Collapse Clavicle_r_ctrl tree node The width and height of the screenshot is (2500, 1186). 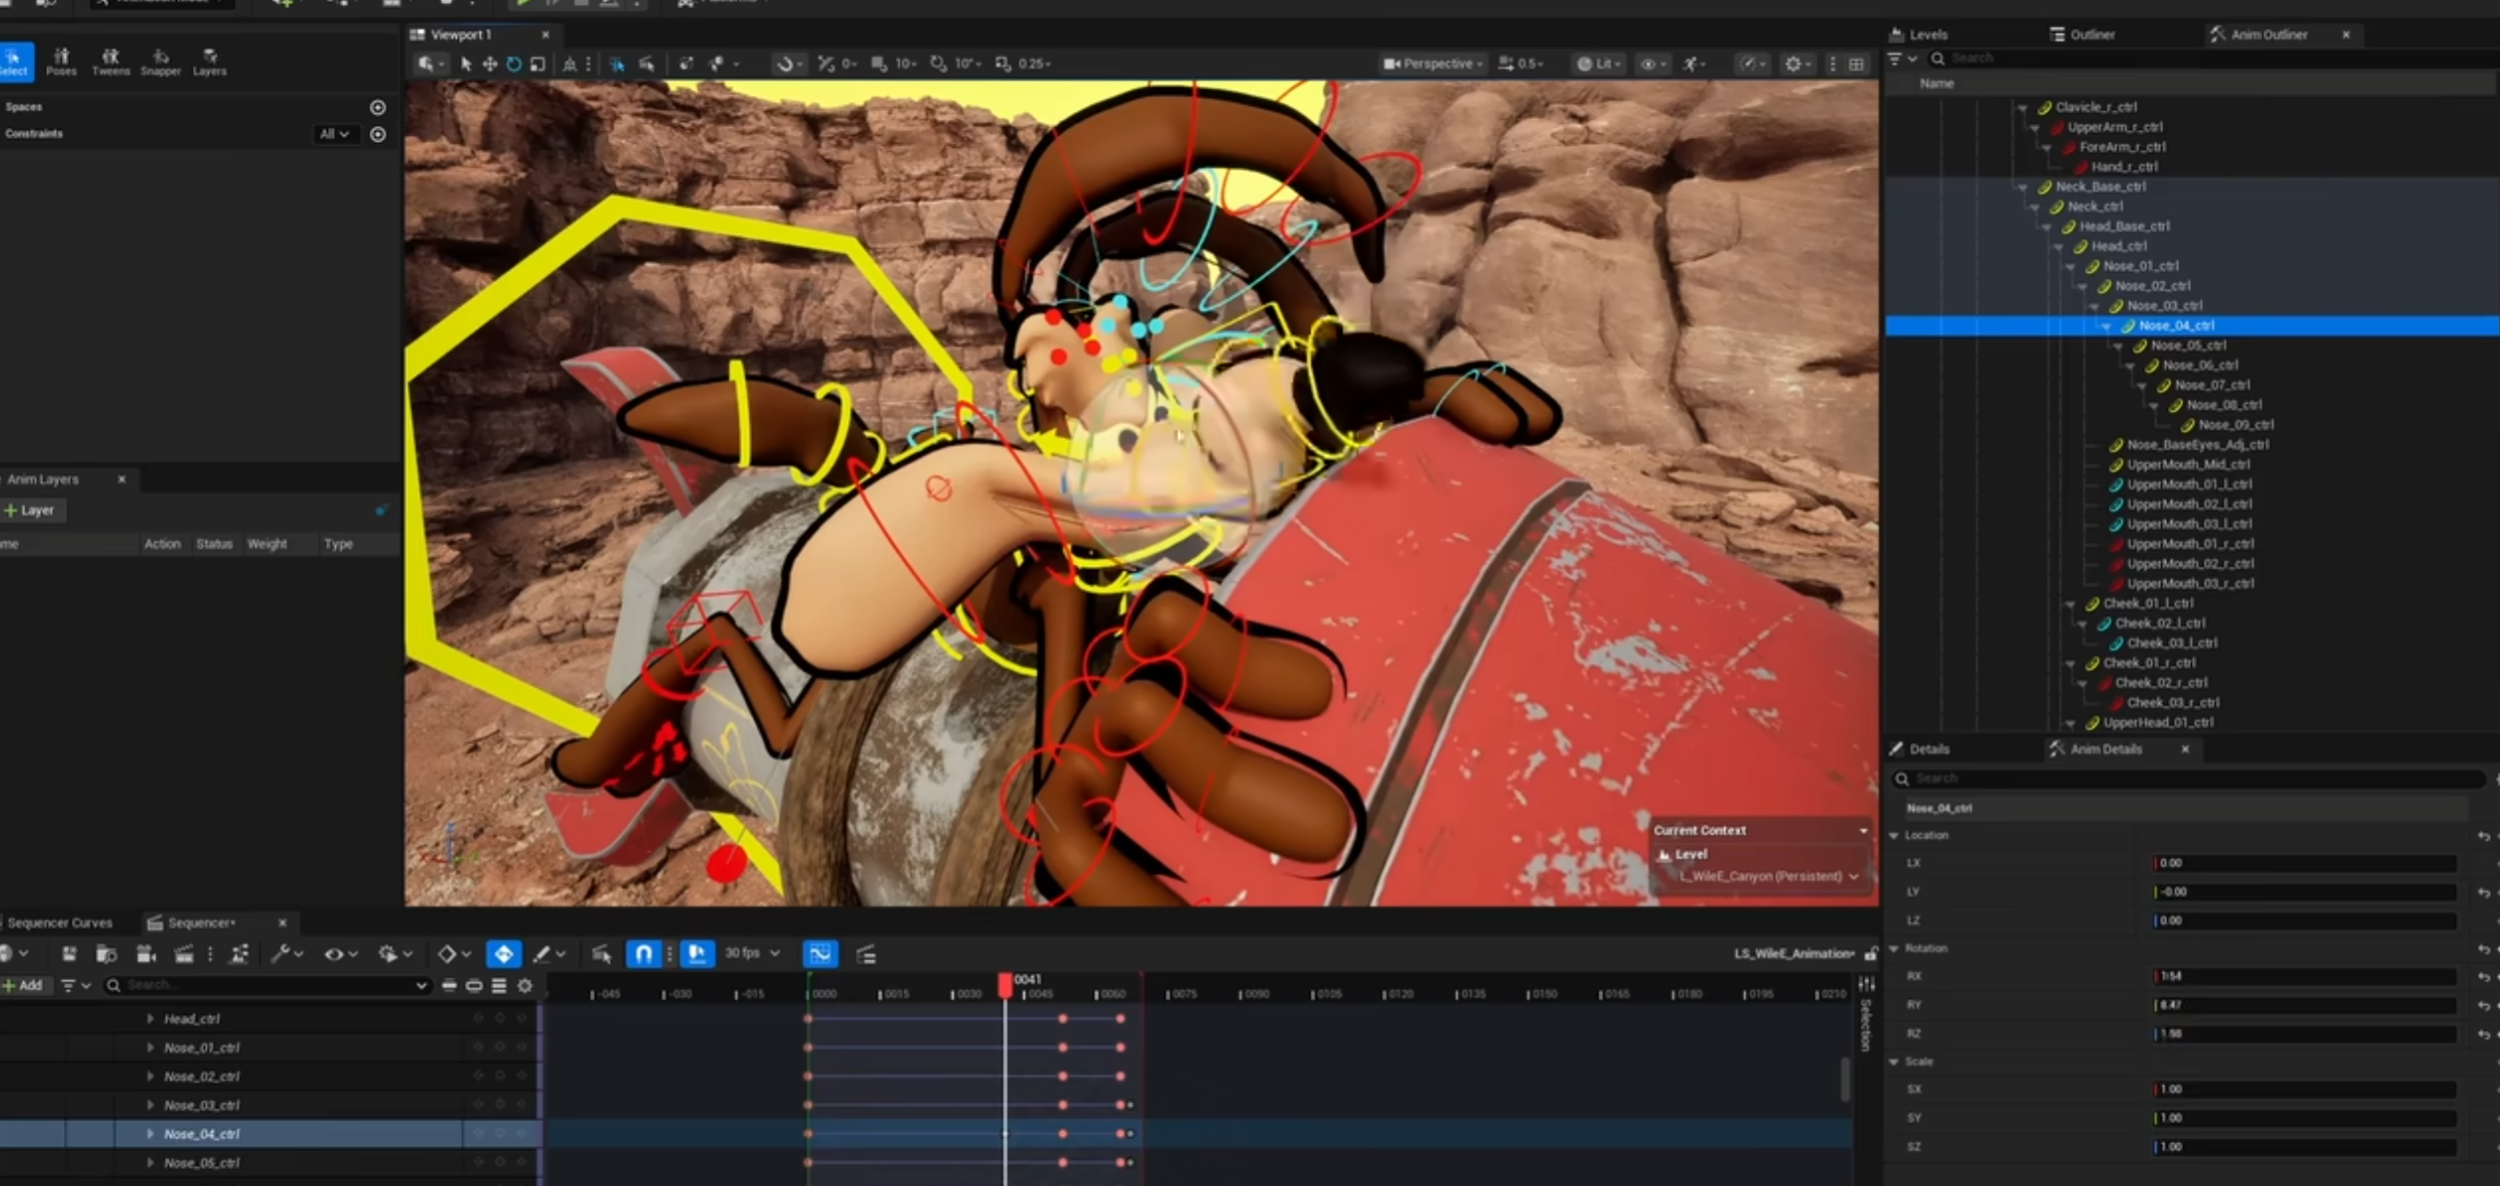click(2022, 108)
